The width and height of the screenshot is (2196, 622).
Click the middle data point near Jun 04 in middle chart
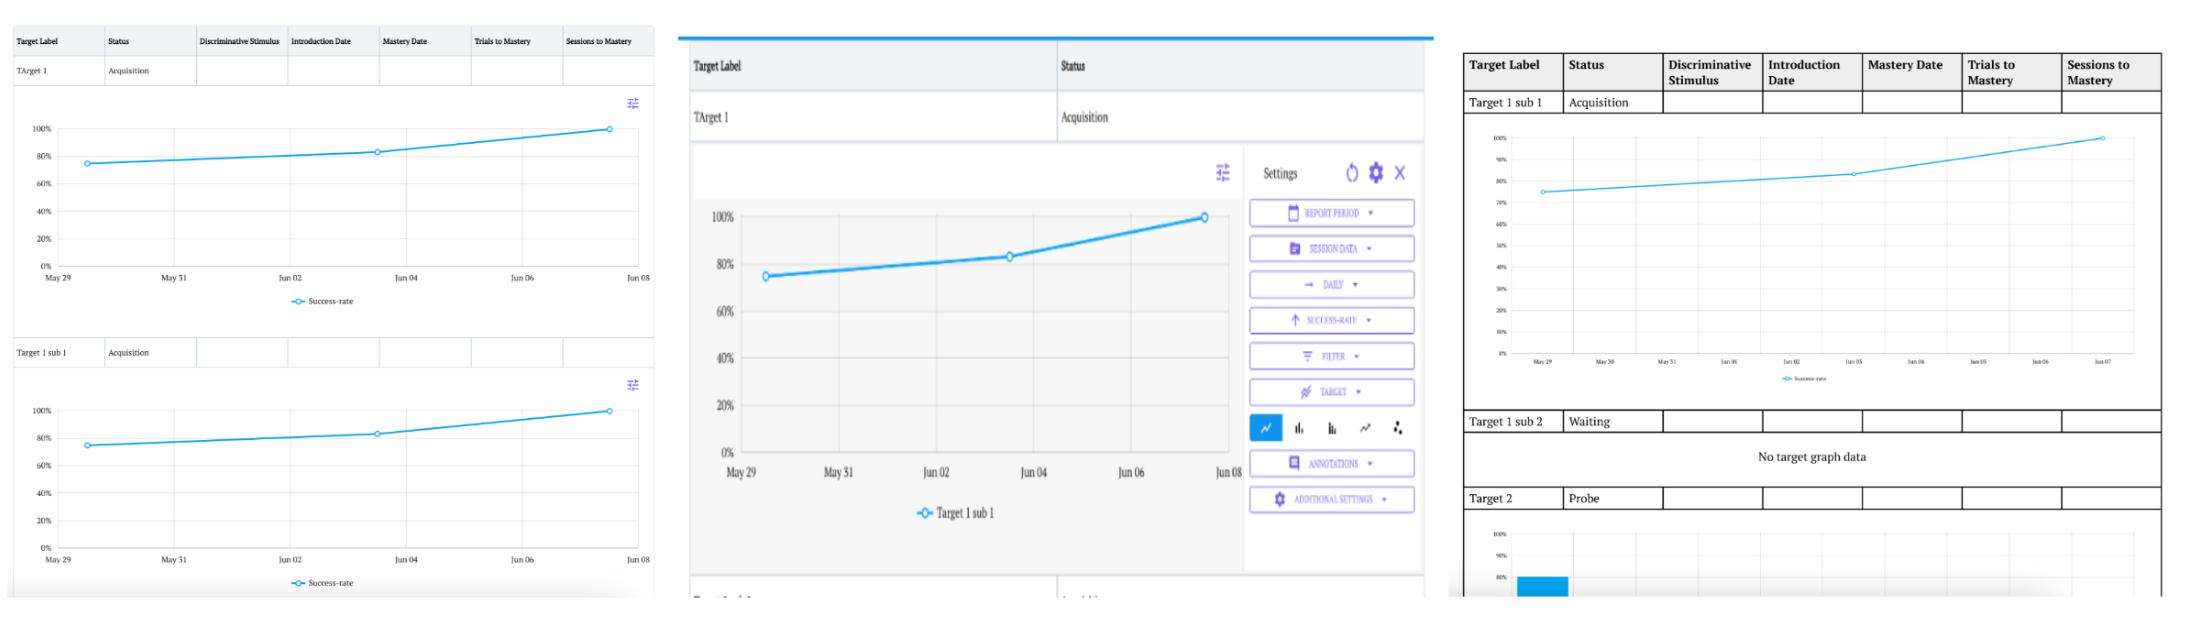(x=1009, y=257)
